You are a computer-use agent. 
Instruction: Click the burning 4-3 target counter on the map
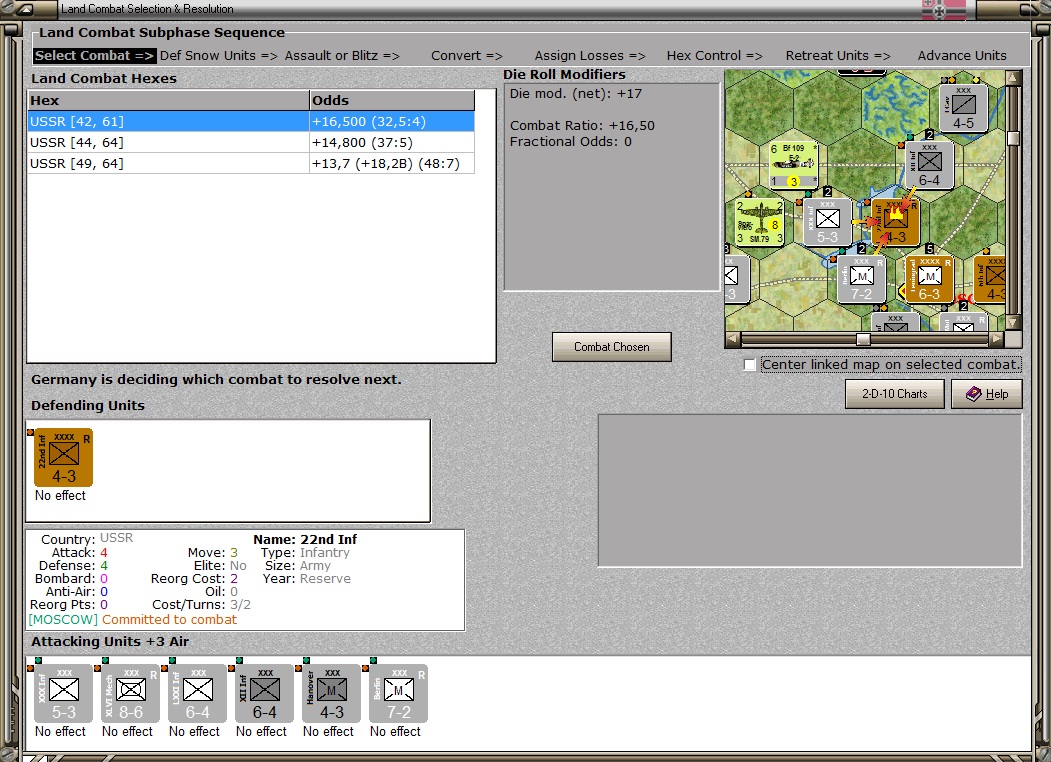pyautogui.click(x=895, y=222)
